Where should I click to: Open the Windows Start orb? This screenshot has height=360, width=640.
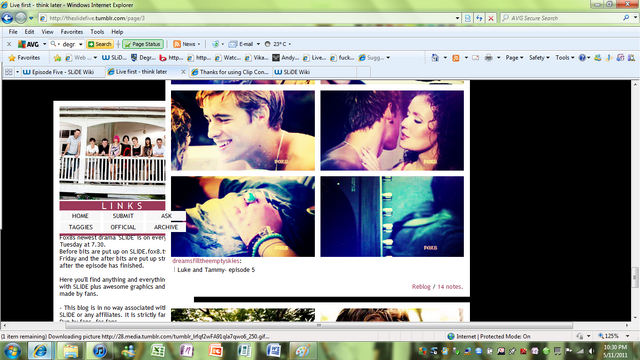coord(12,351)
